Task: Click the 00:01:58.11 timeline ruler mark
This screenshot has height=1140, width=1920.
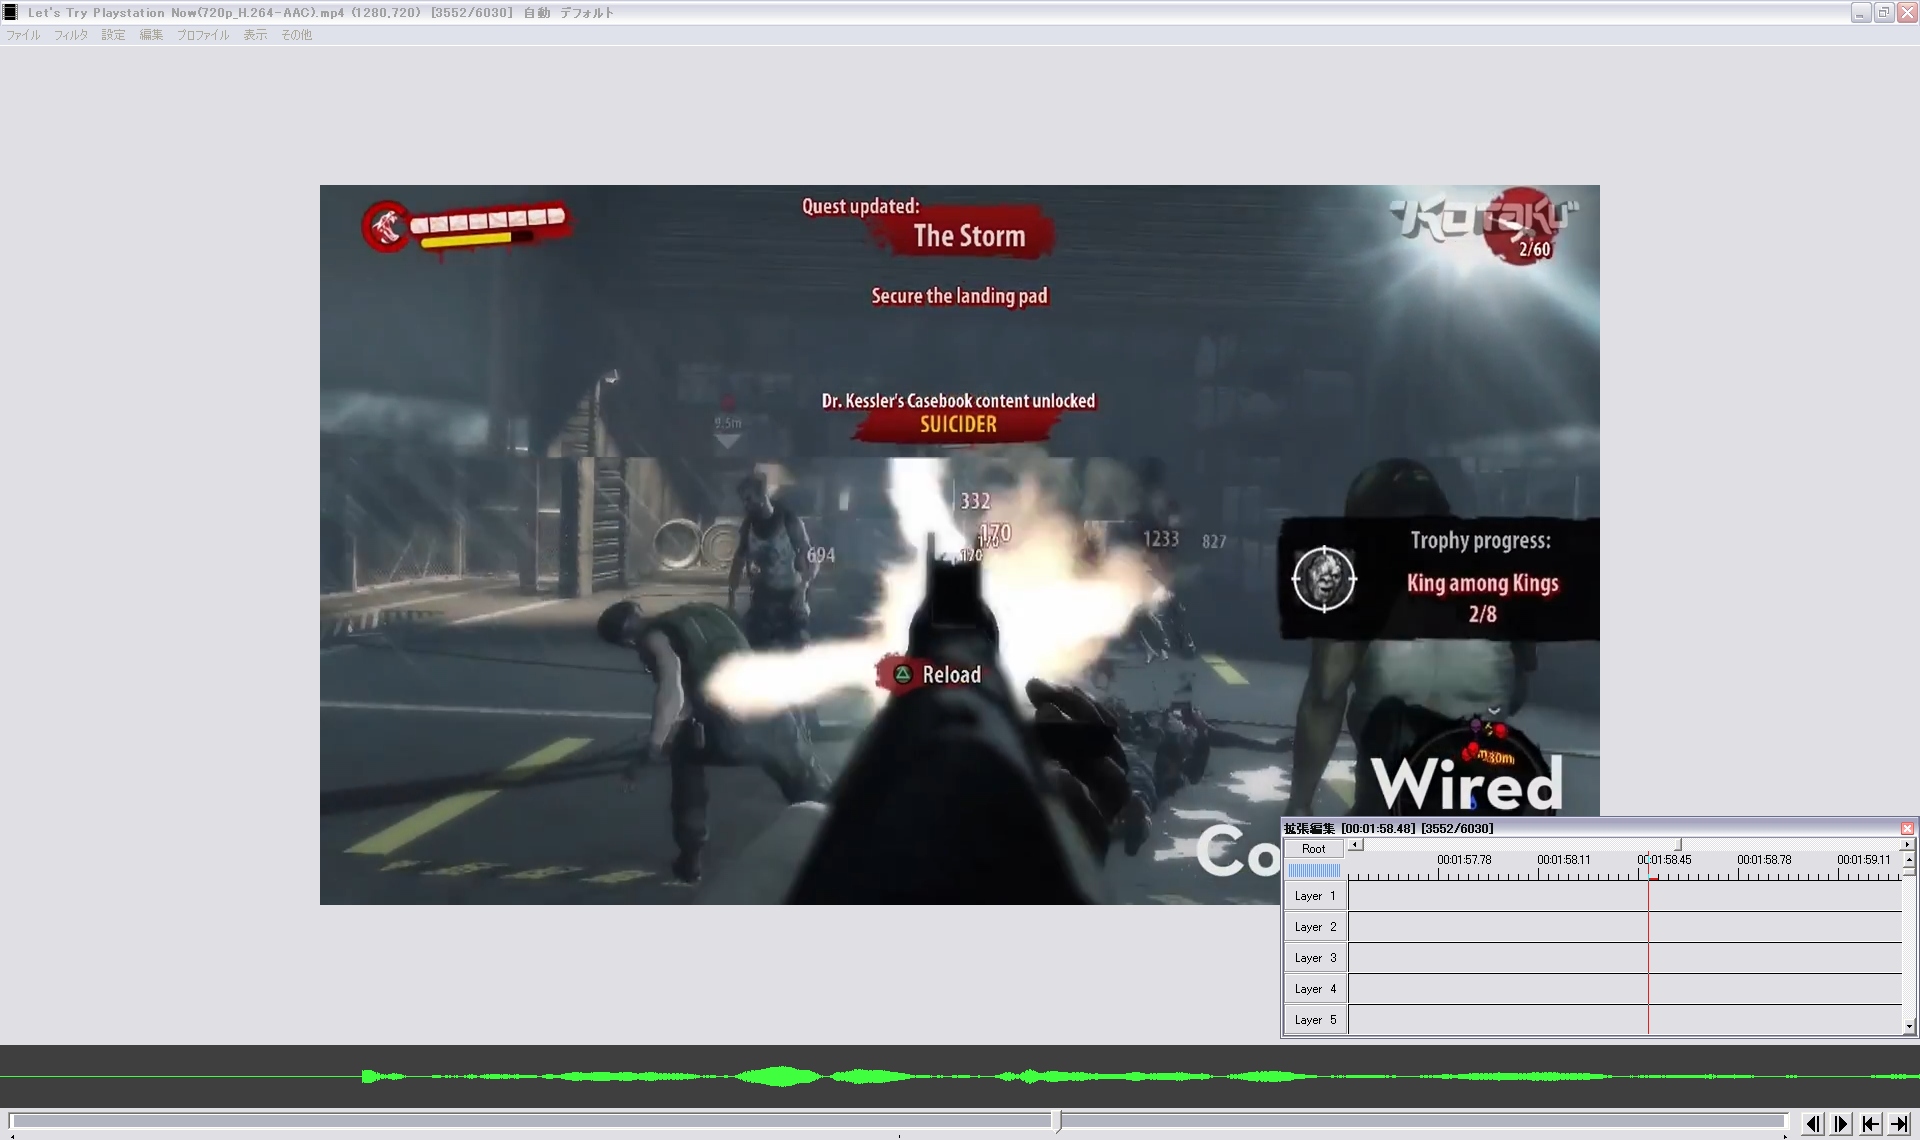Action: pos(1564,860)
